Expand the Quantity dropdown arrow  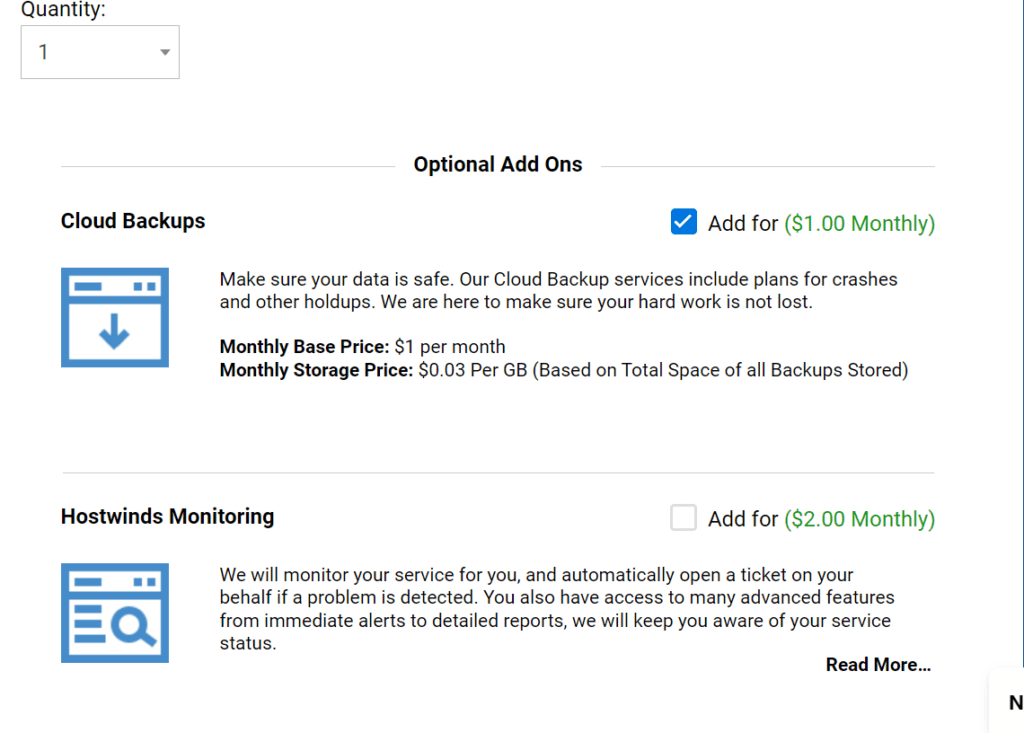point(165,52)
